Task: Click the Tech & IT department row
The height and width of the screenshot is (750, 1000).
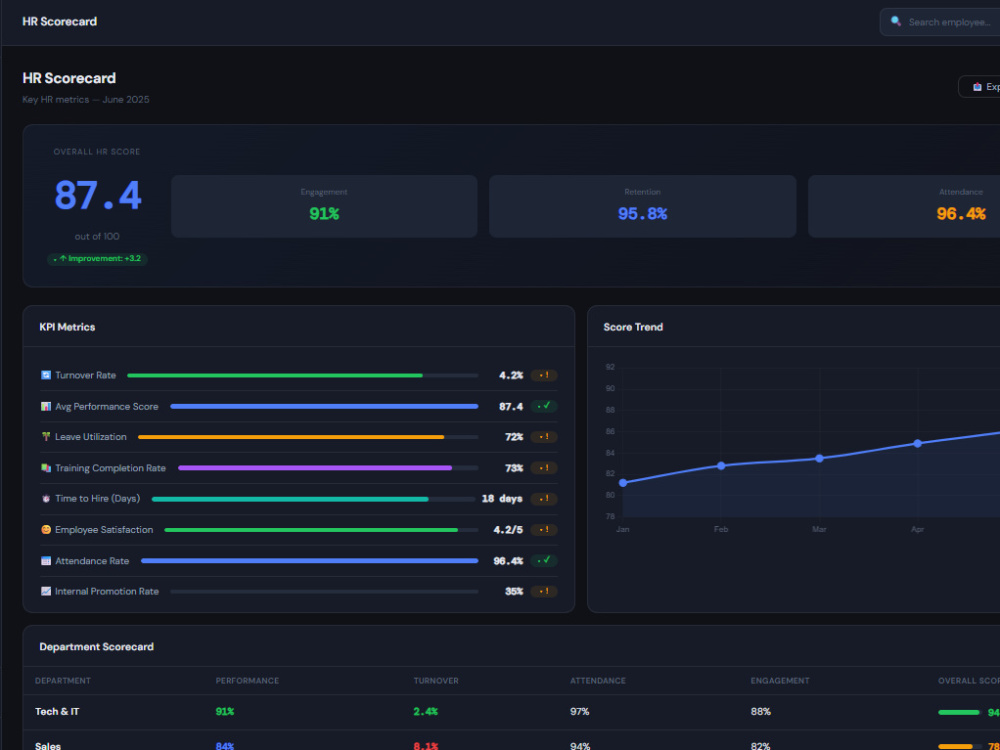Action: click(511, 712)
